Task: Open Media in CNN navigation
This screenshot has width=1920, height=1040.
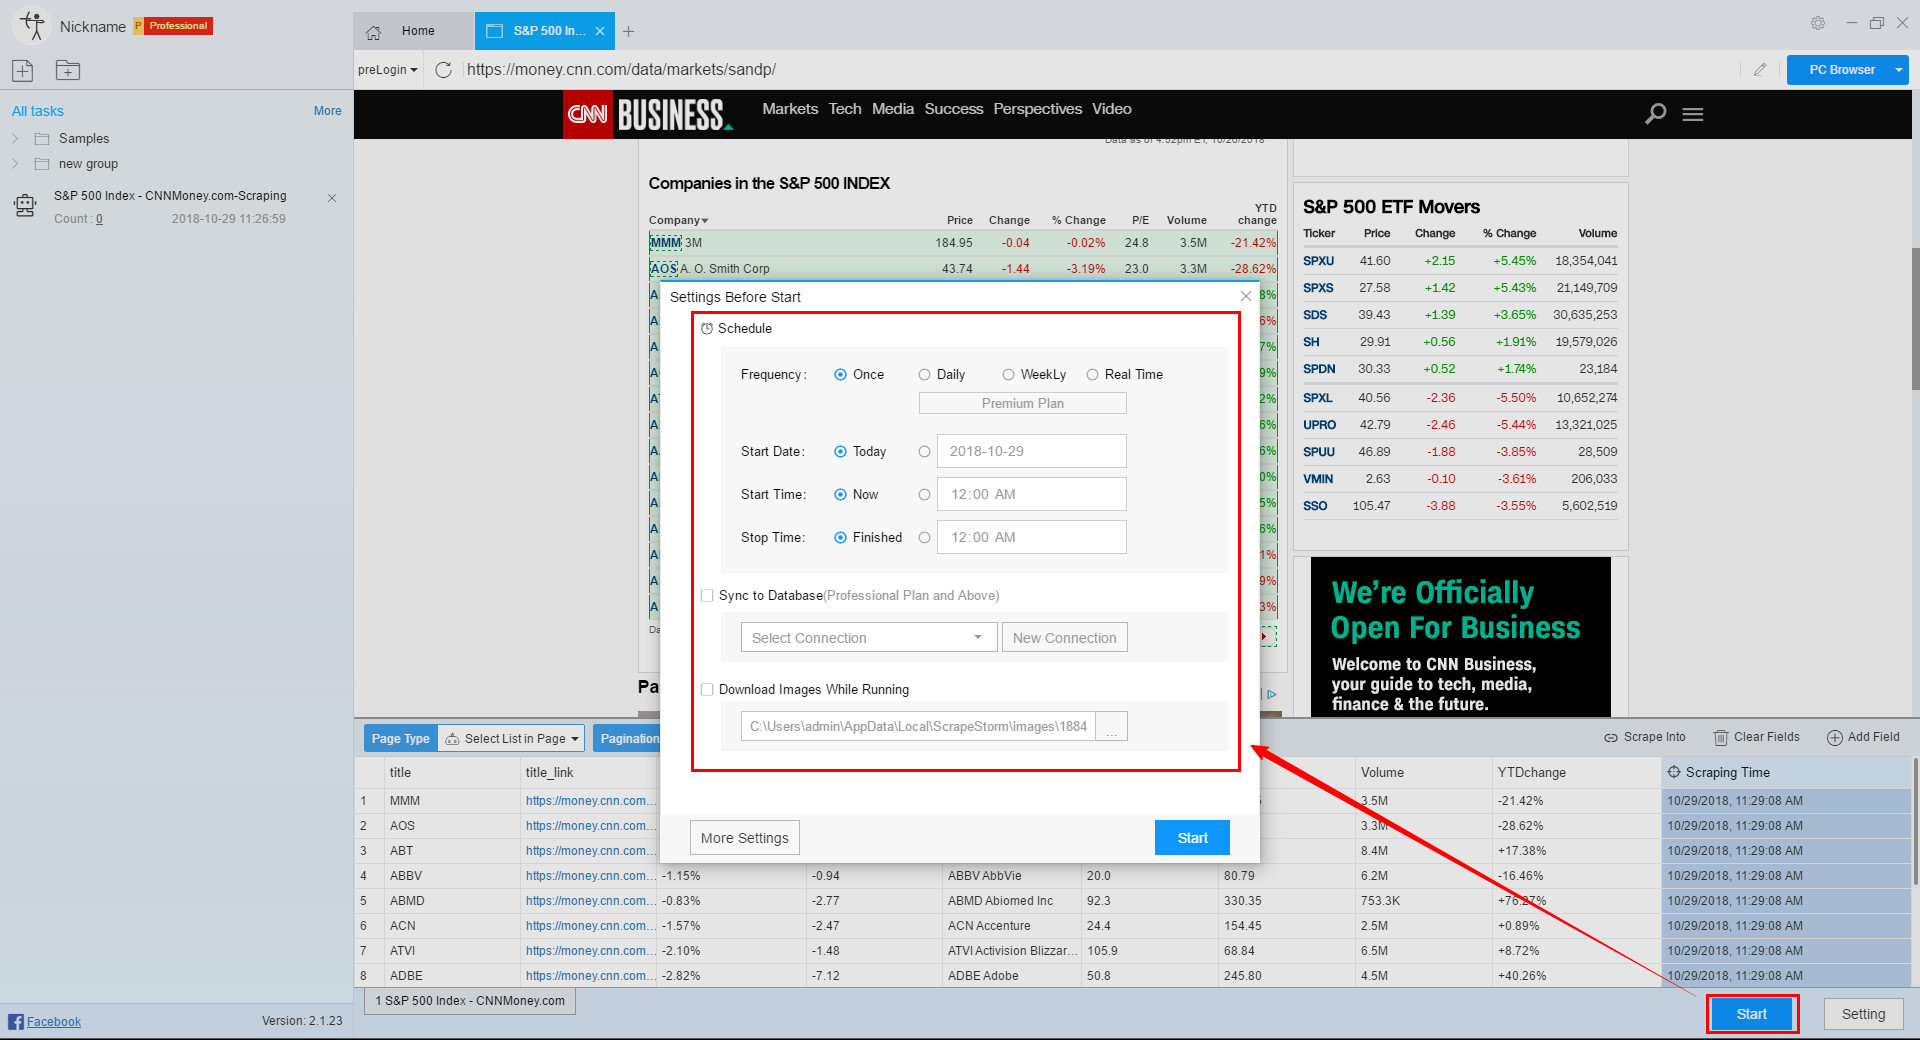Action: tap(893, 109)
